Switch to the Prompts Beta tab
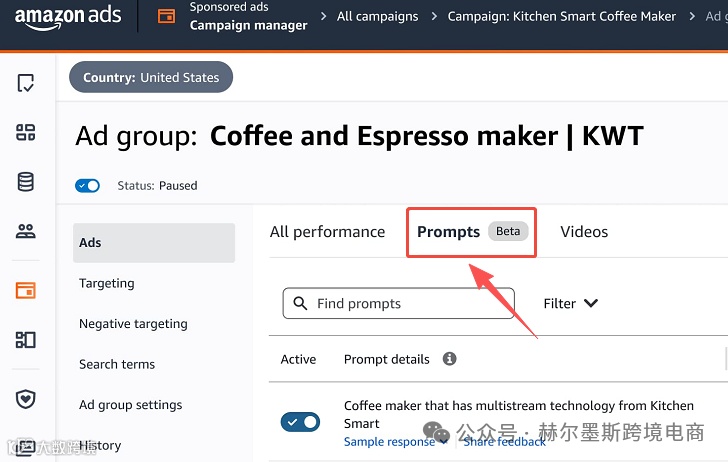The width and height of the screenshot is (728, 462). pyautogui.click(x=472, y=232)
